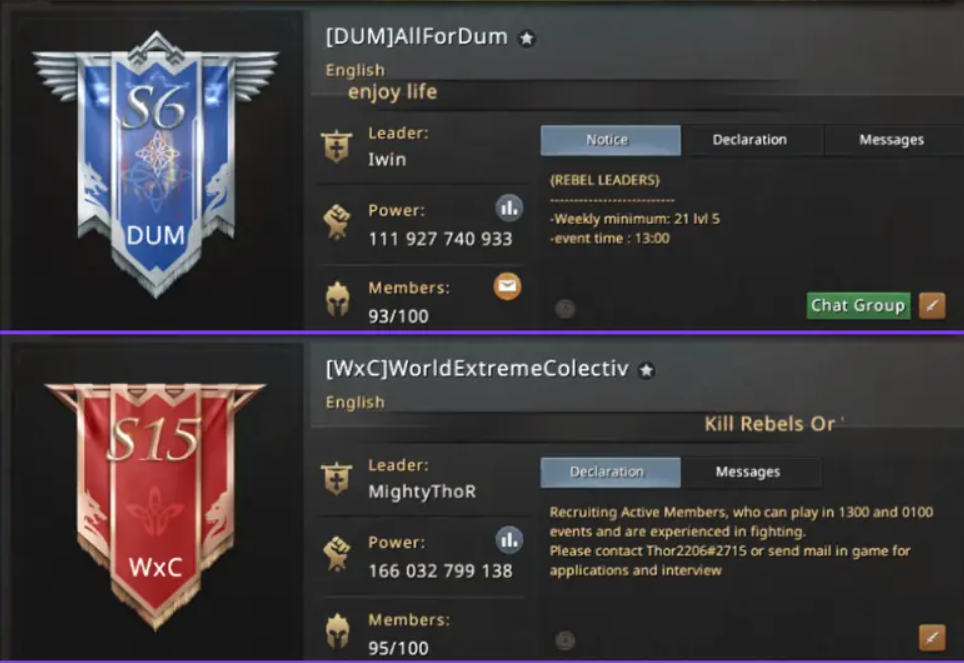Switch to DUM Declaration tab
This screenshot has width=964, height=663.
click(750, 140)
